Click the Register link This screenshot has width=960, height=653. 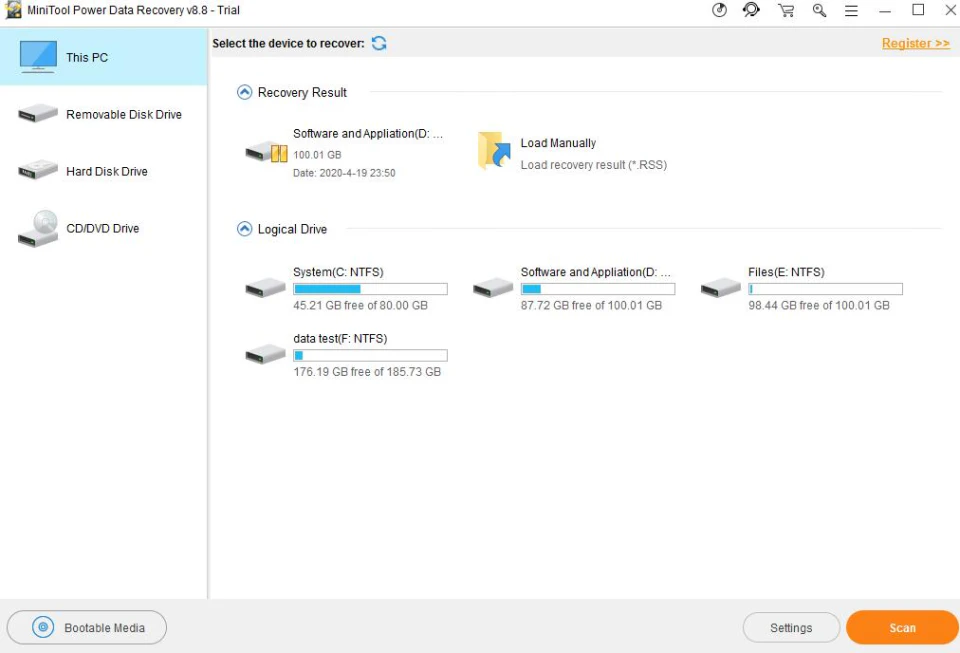[x=915, y=43]
